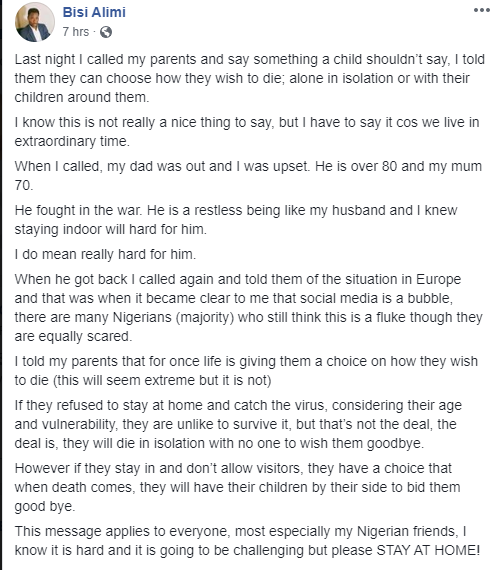The image size is (498, 570).
Task: Click the paragraph starting 'I know this is not'
Action: pyautogui.click(x=247, y=132)
